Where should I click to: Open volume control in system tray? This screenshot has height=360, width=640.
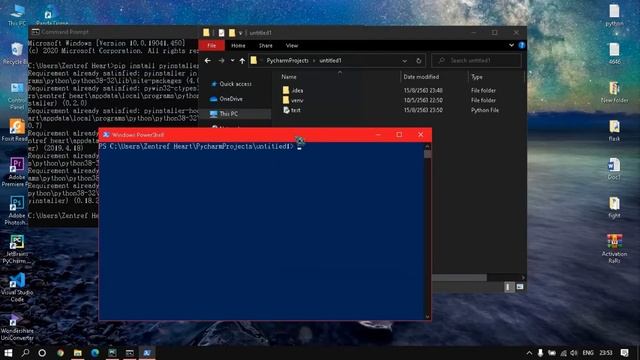coord(574,353)
